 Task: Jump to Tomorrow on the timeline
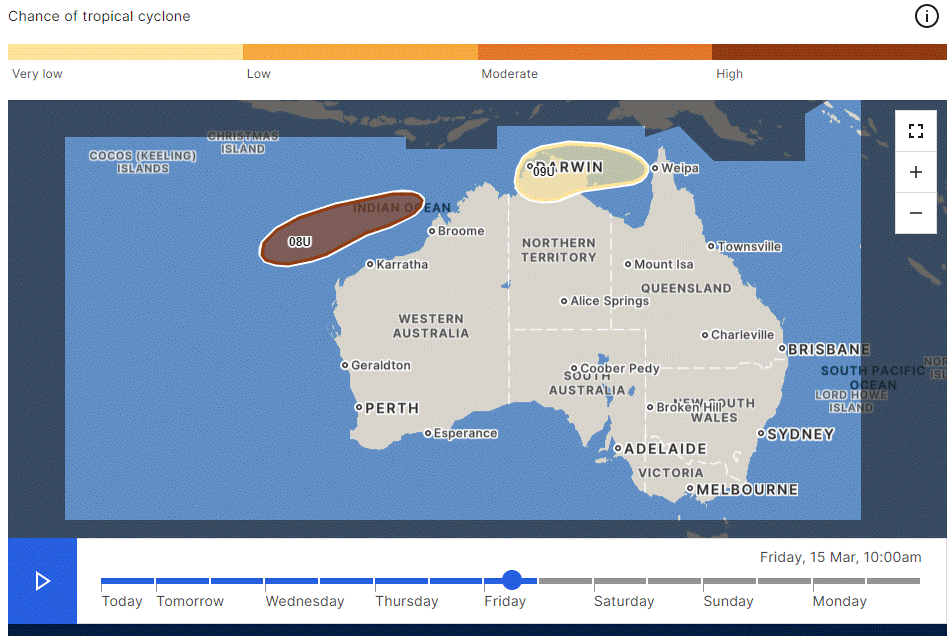coord(190,601)
